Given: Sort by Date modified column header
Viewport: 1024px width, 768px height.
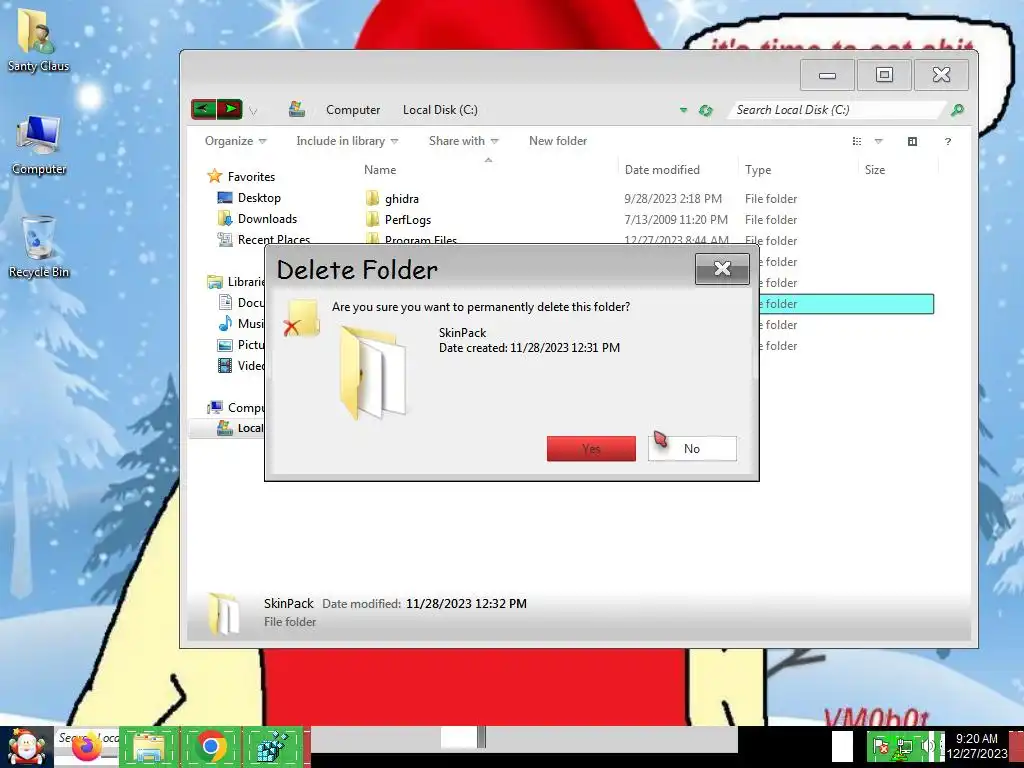Looking at the screenshot, I should pyautogui.click(x=662, y=170).
